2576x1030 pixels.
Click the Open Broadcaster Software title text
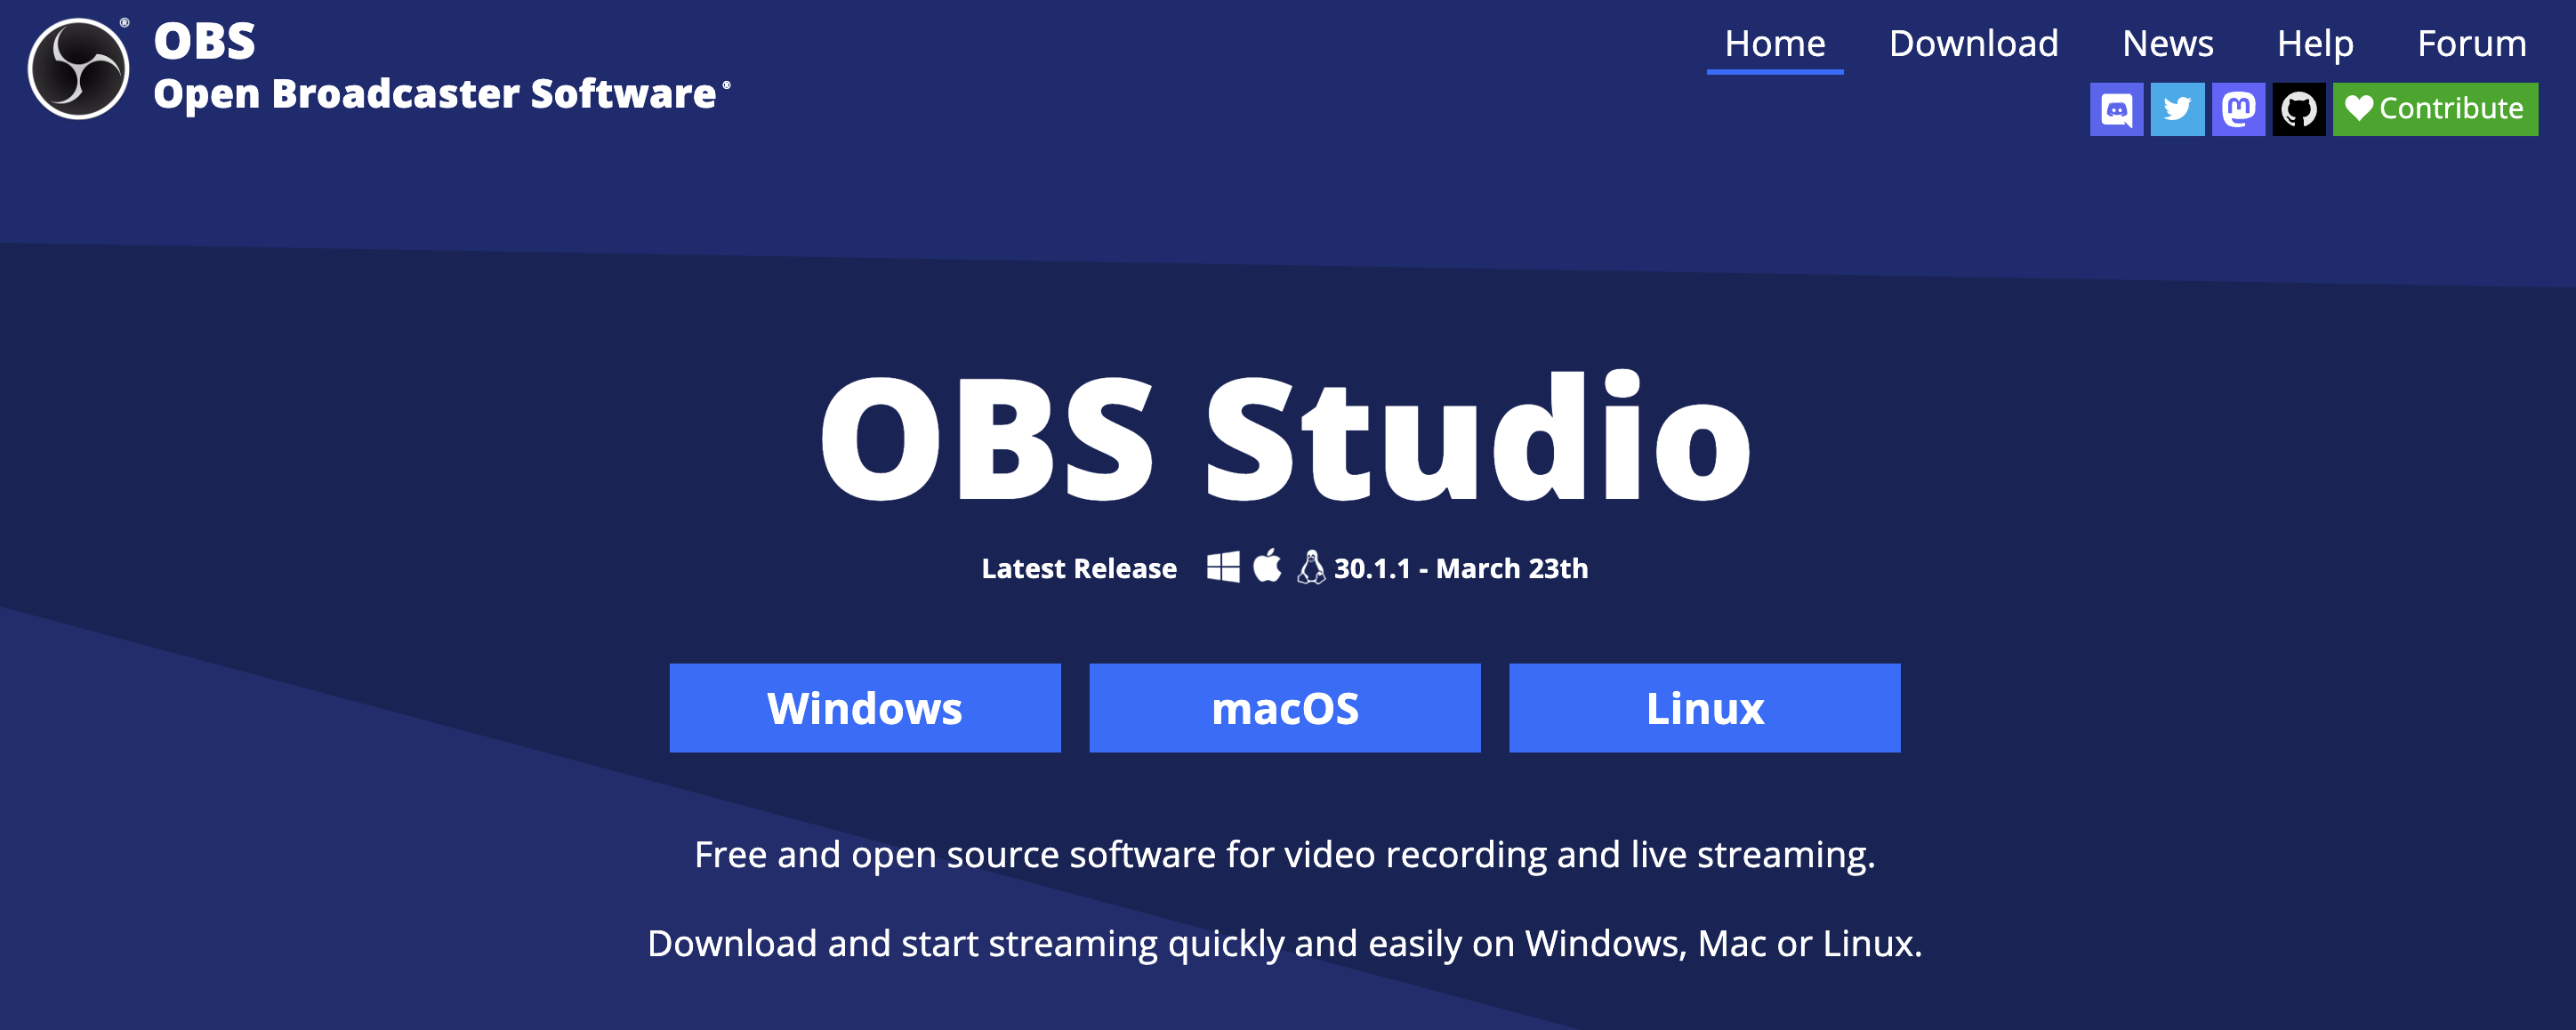click(435, 94)
